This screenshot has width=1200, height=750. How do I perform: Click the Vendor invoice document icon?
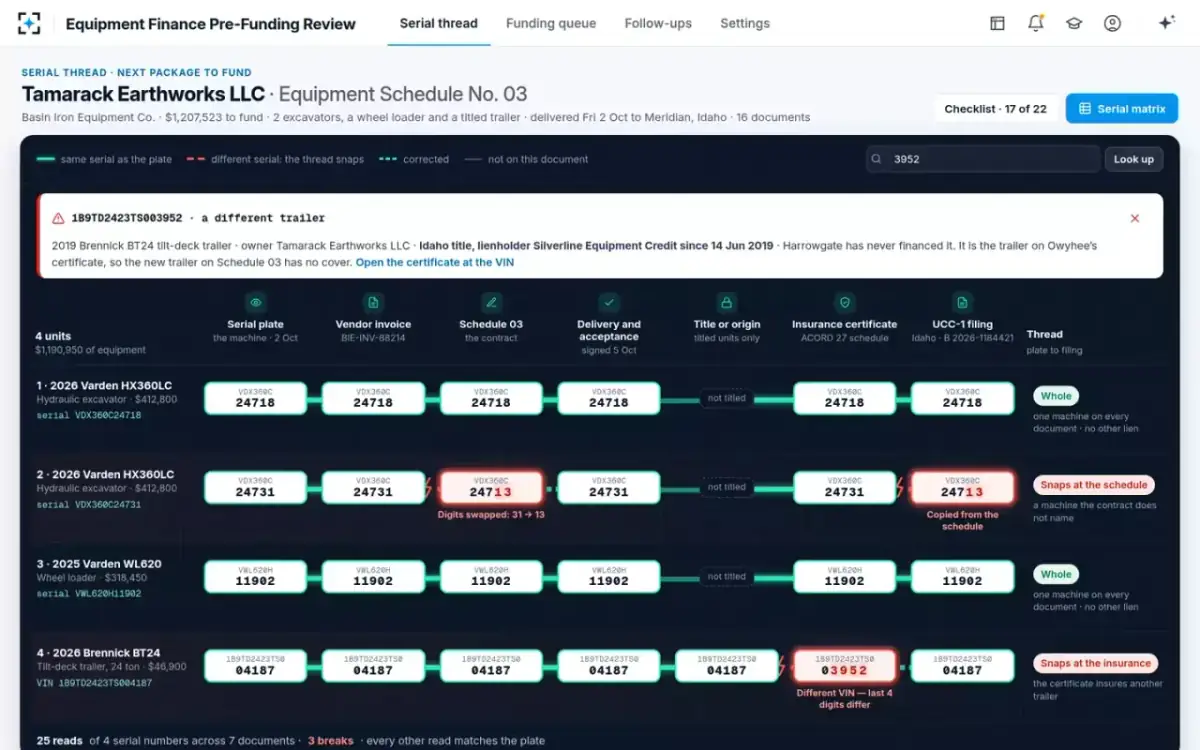pos(373,302)
